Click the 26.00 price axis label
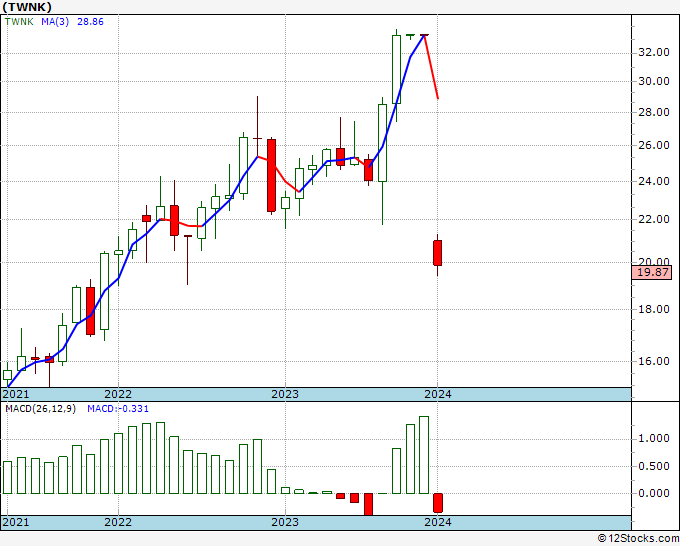 [x=654, y=145]
